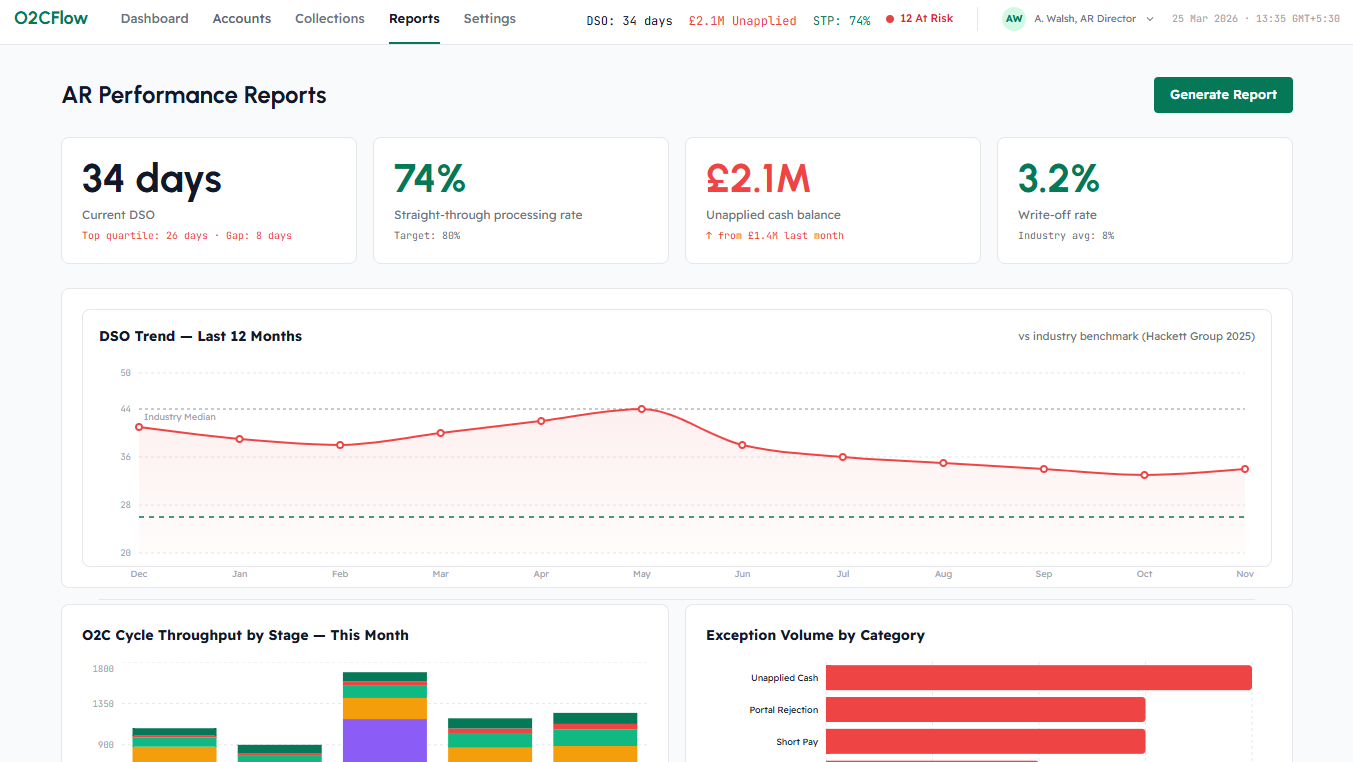The image size is (1353, 762).
Task: Go to the Collections tab
Action: [330, 19]
